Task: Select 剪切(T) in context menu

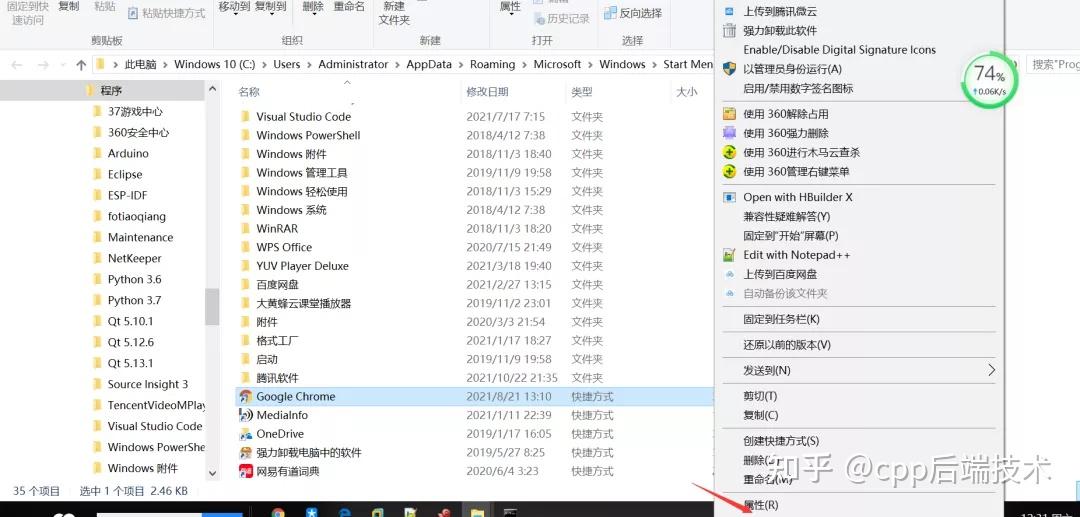Action: (x=760, y=396)
